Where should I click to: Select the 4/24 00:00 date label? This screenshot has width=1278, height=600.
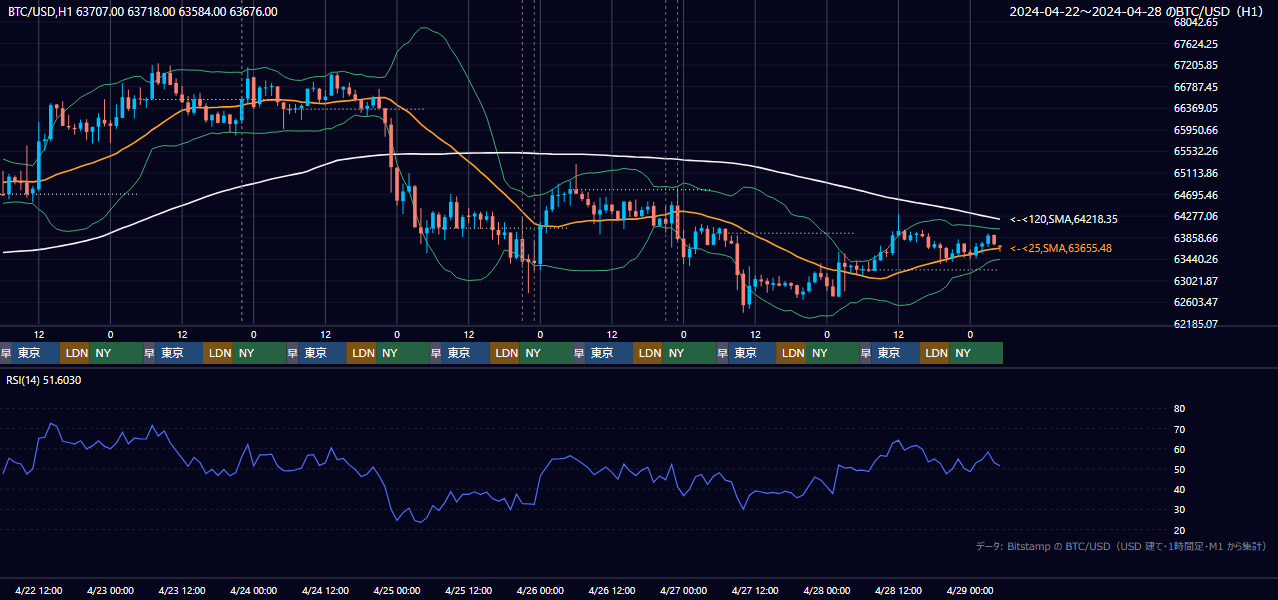click(254, 590)
